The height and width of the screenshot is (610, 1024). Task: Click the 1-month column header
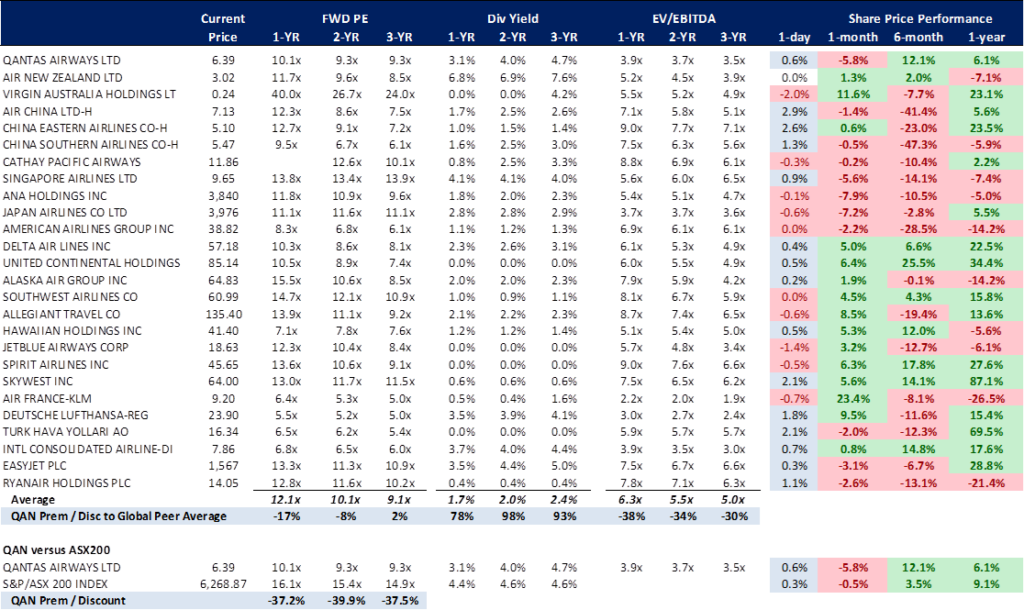(x=853, y=37)
